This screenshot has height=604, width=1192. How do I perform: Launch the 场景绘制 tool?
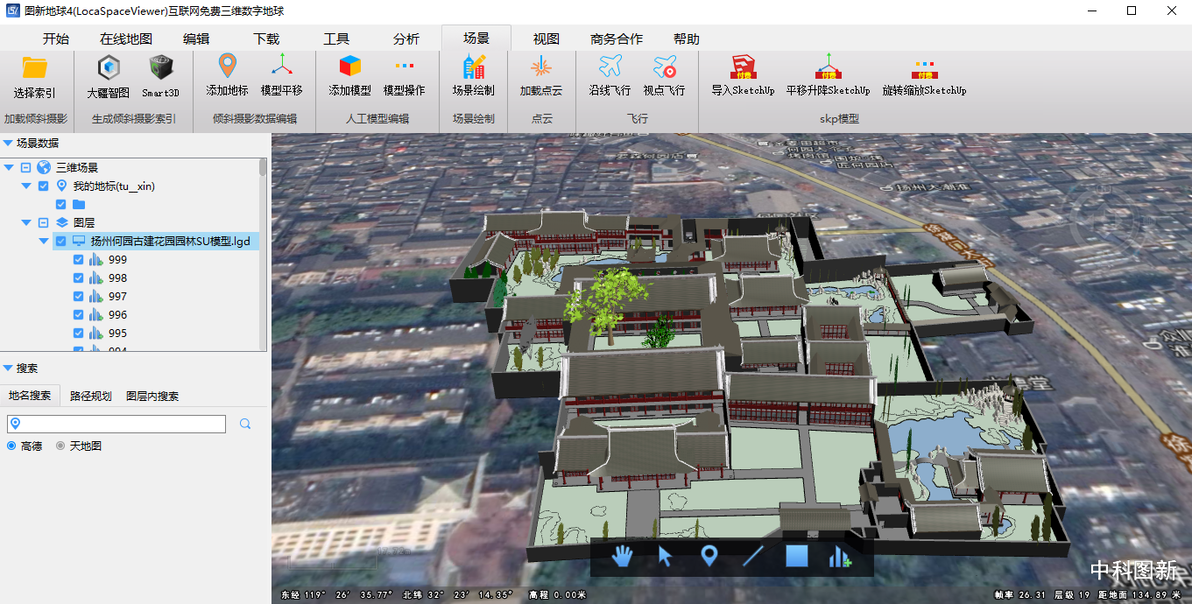474,74
